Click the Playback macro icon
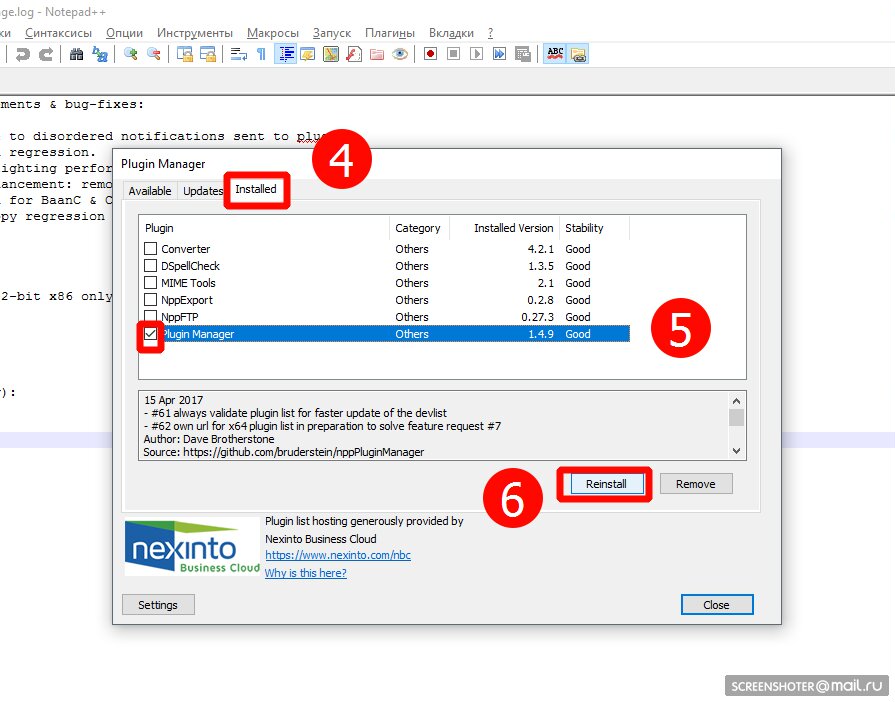 click(x=476, y=54)
